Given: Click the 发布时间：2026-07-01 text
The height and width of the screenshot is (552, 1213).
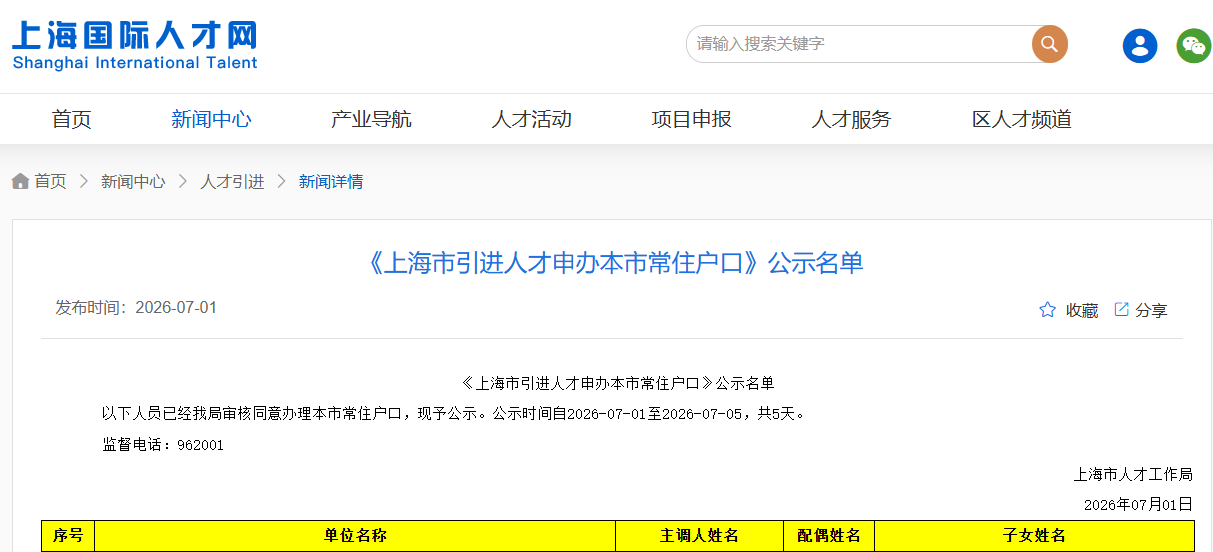Looking at the screenshot, I should 136,307.
